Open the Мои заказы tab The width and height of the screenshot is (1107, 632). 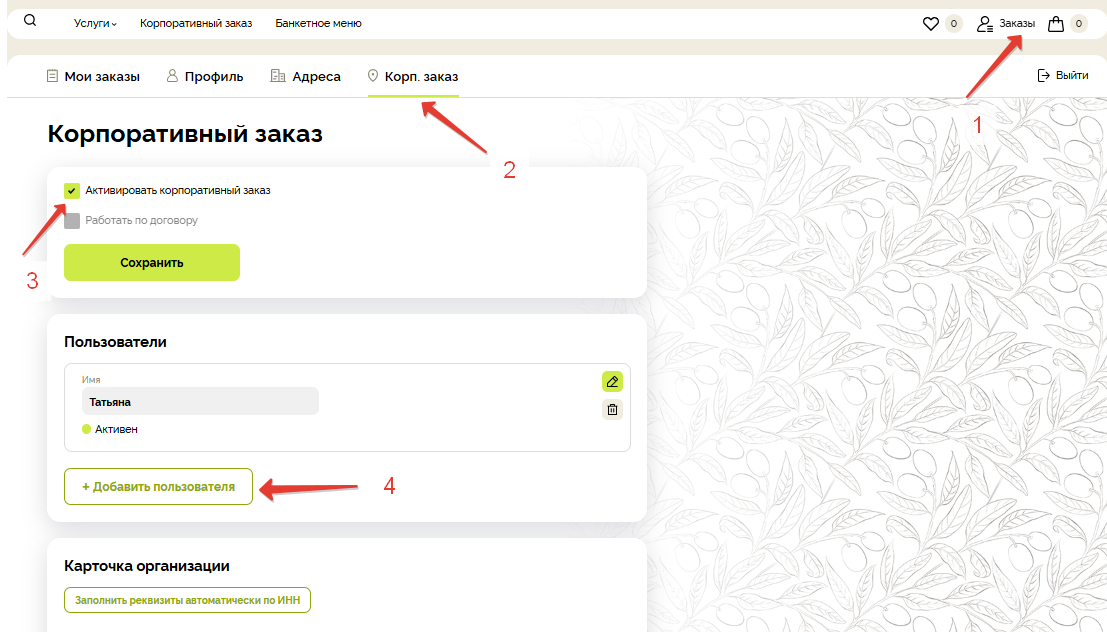93,76
